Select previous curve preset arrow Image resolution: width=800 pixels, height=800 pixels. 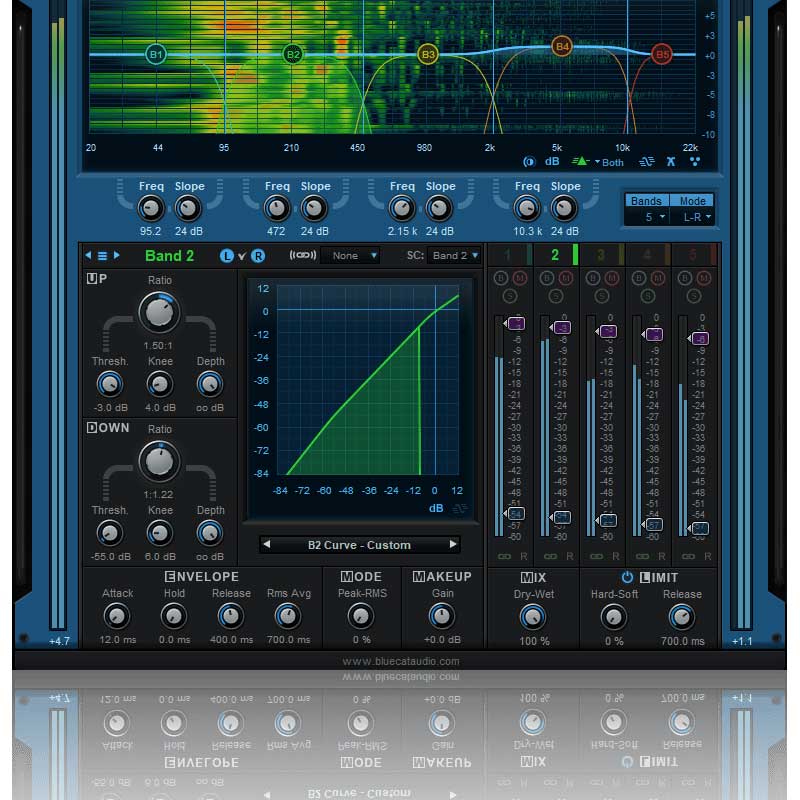[266, 544]
